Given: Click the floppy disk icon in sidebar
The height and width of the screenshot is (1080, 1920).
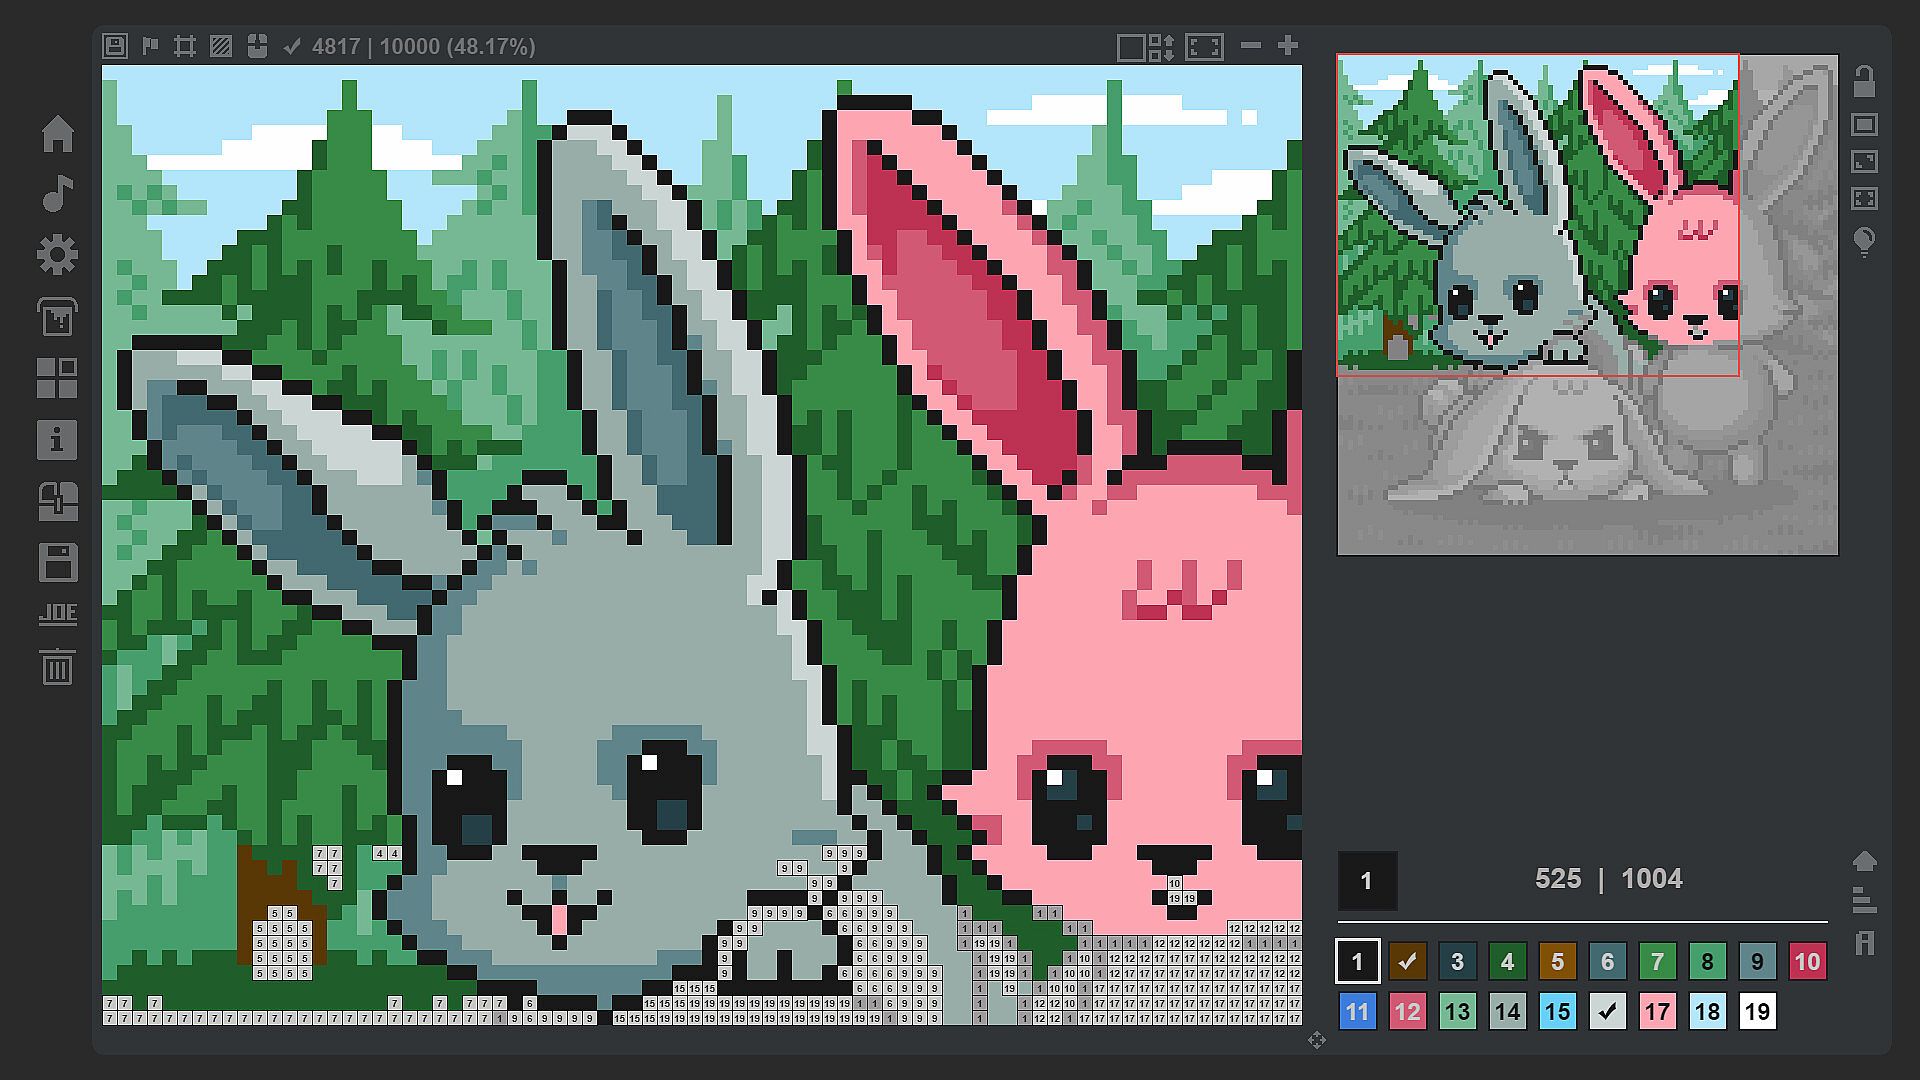Looking at the screenshot, I should 57,562.
